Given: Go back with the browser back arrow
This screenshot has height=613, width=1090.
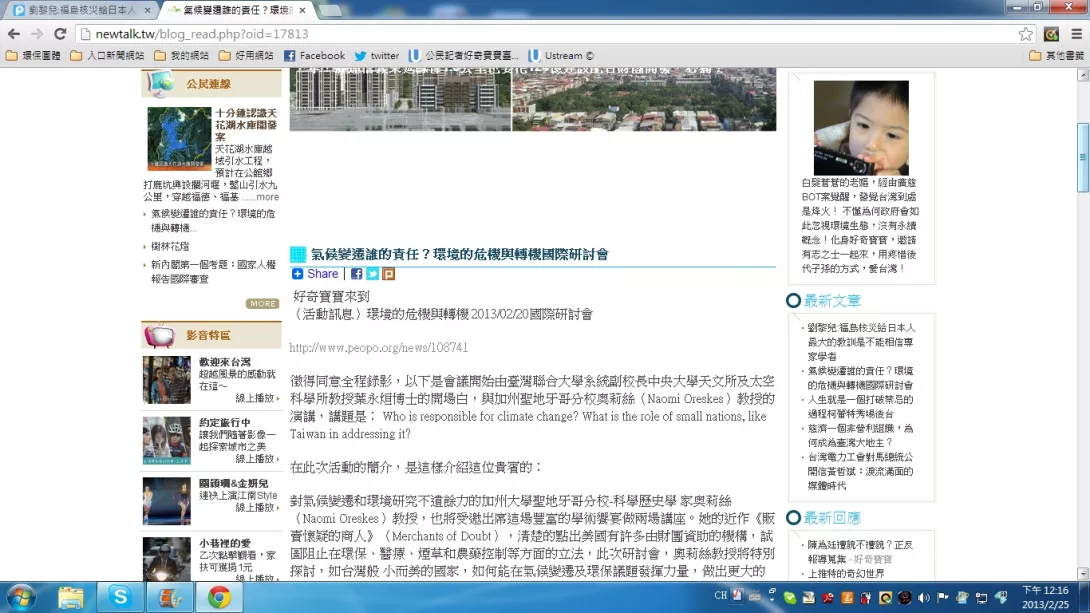Looking at the screenshot, I should [14, 33].
